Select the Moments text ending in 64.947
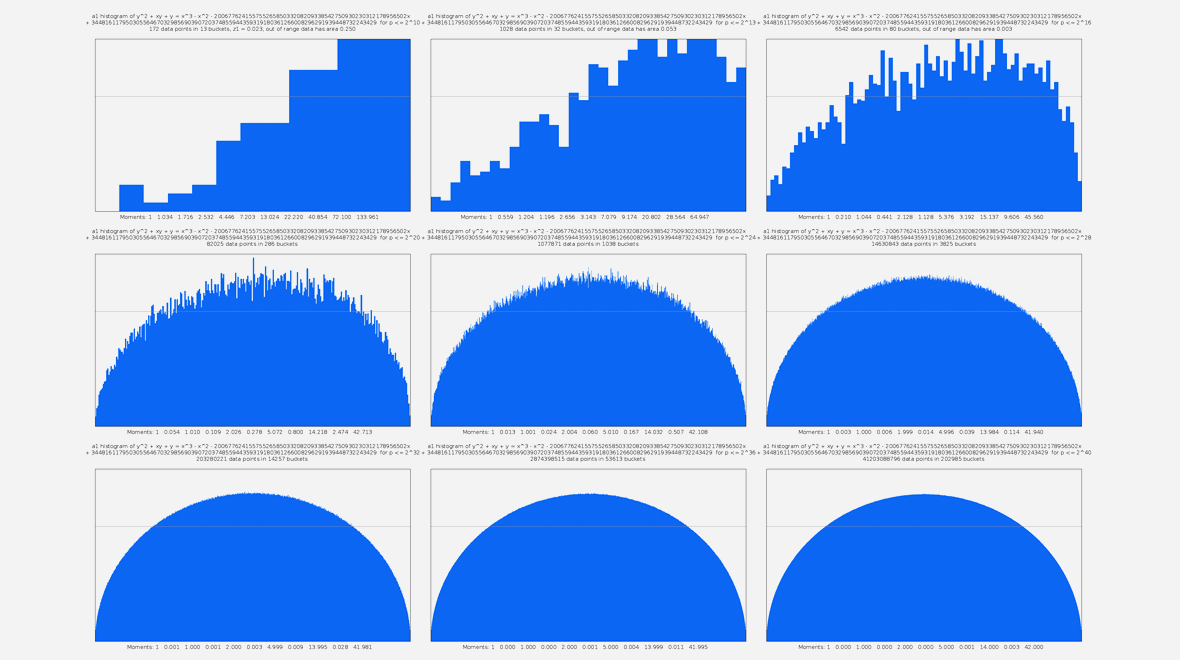 [588, 217]
